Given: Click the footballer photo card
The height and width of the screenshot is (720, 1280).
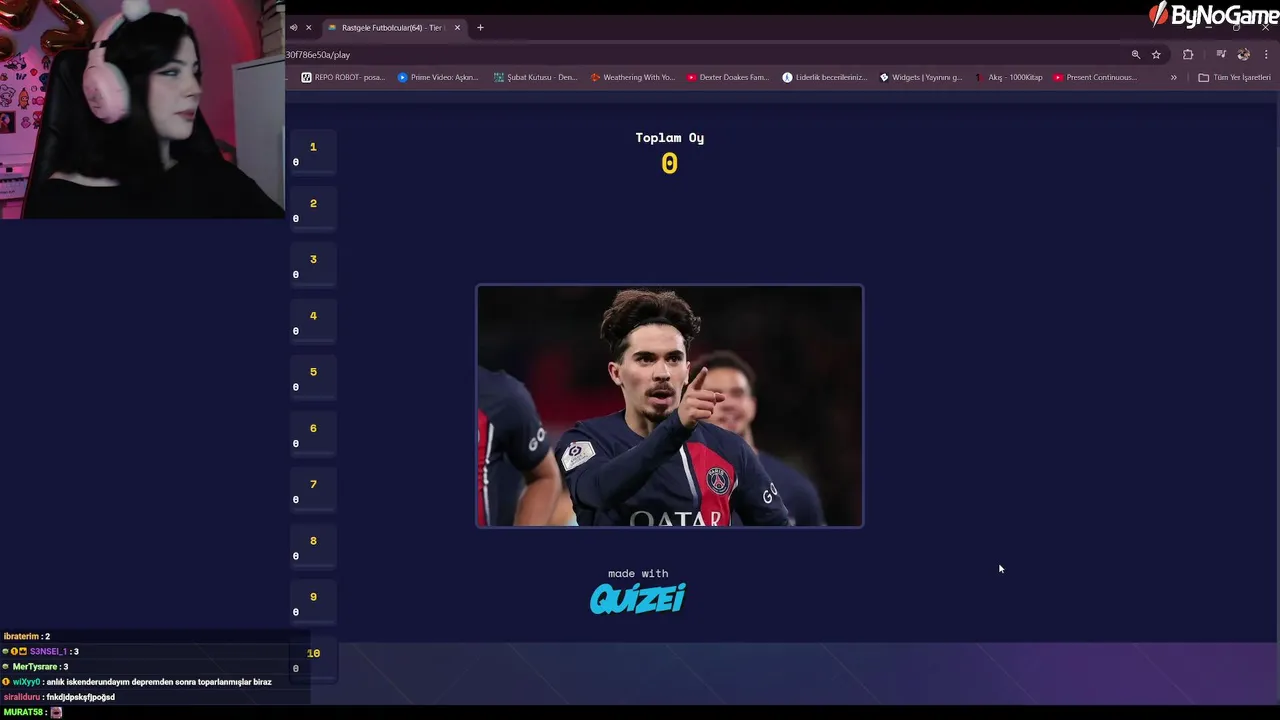Looking at the screenshot, I should coord(669,406).
